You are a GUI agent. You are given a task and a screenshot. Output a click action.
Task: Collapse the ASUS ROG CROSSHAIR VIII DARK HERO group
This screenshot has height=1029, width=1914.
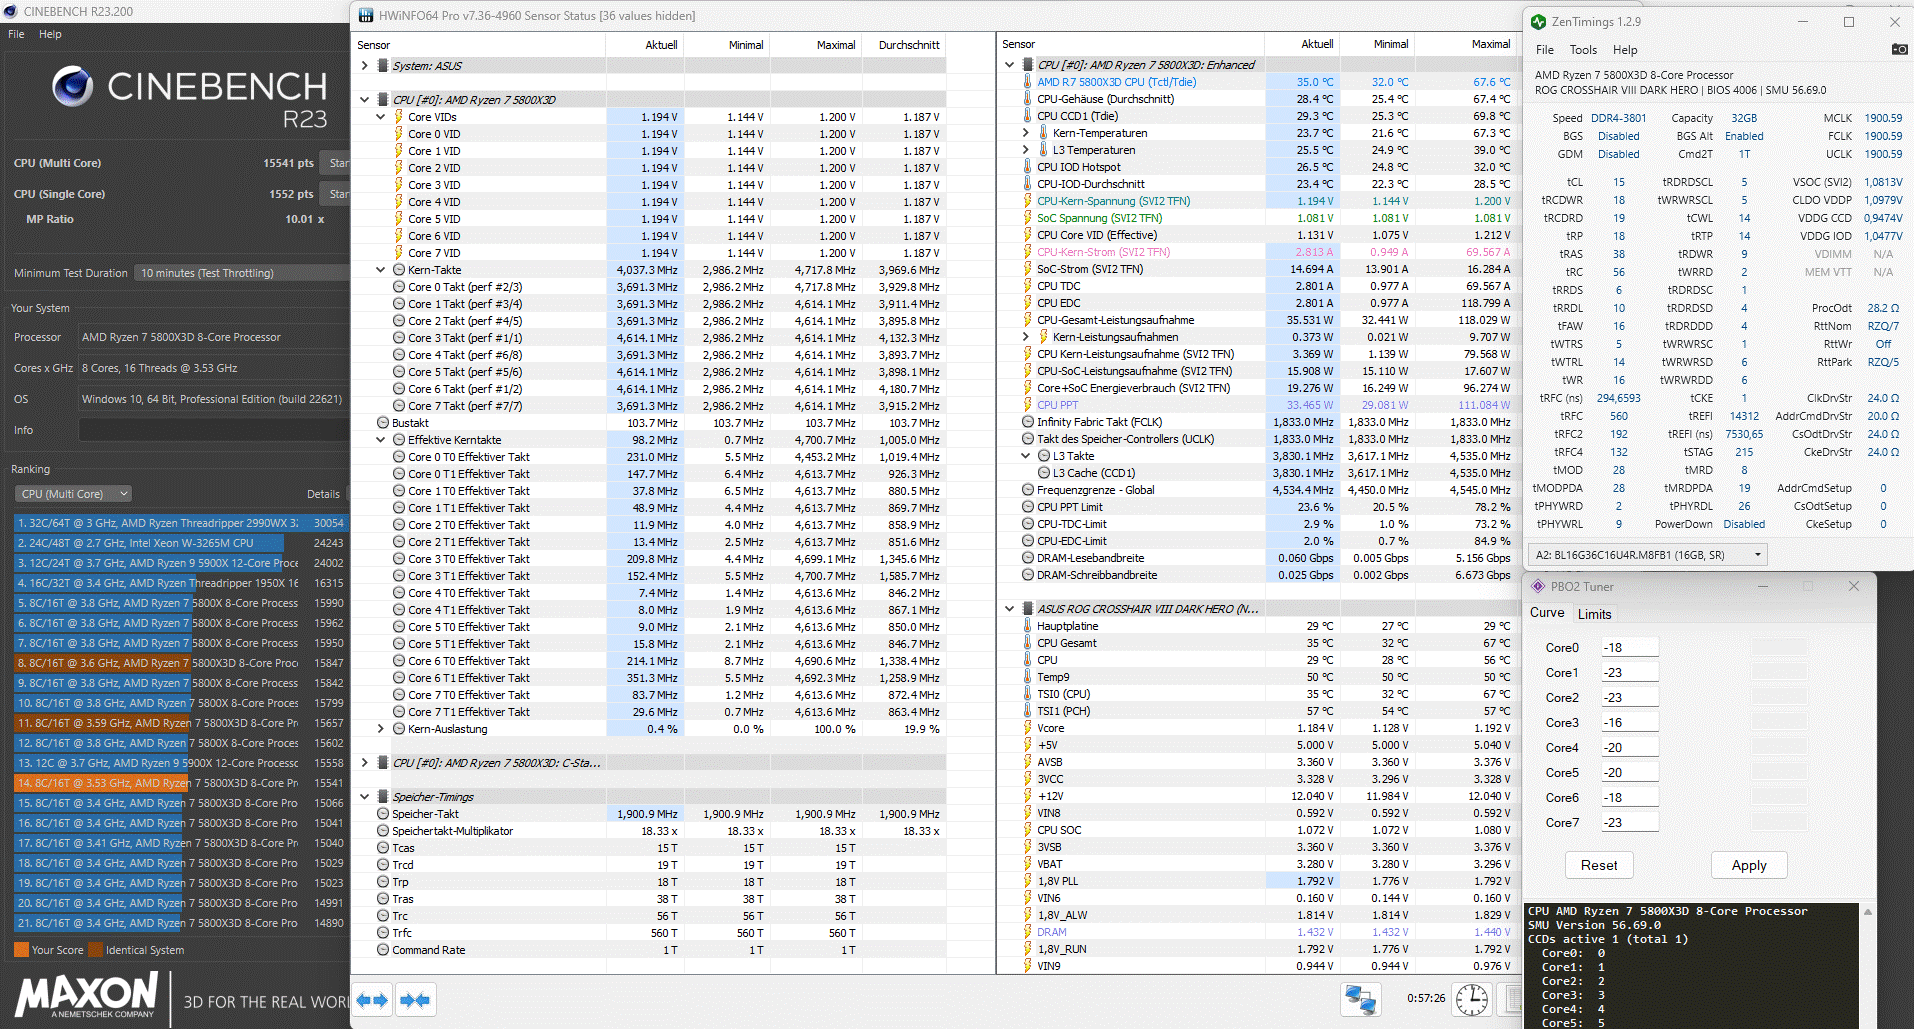click(x=1009, y=609)
